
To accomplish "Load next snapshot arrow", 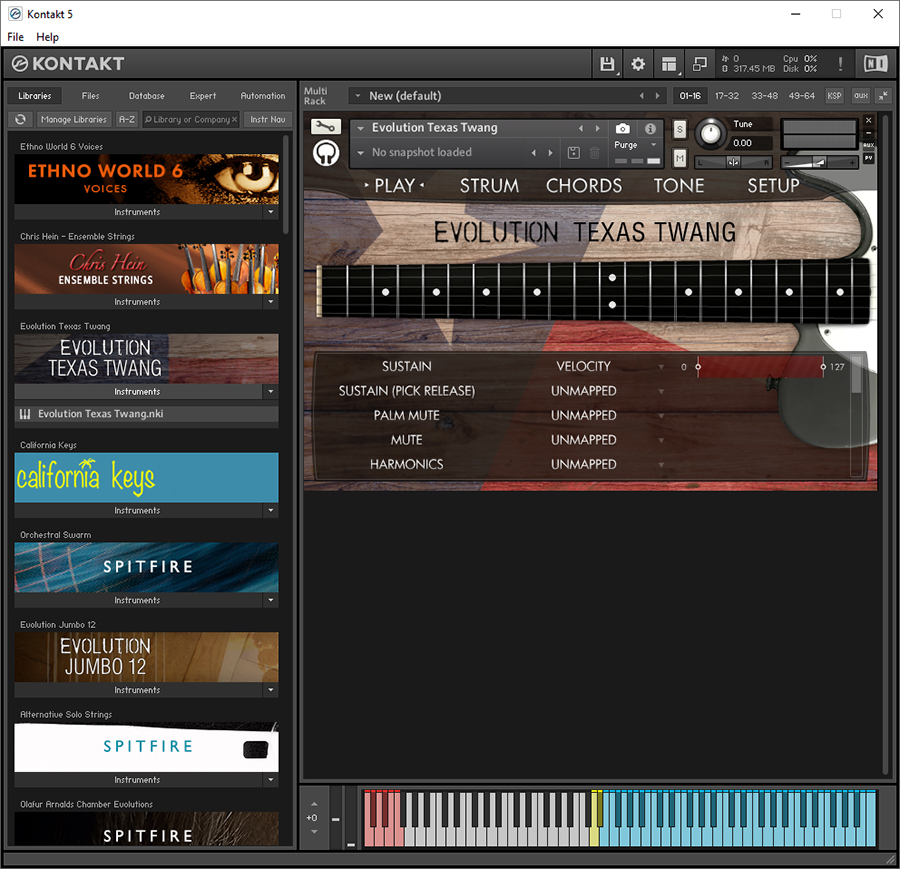I will (550, 153).
